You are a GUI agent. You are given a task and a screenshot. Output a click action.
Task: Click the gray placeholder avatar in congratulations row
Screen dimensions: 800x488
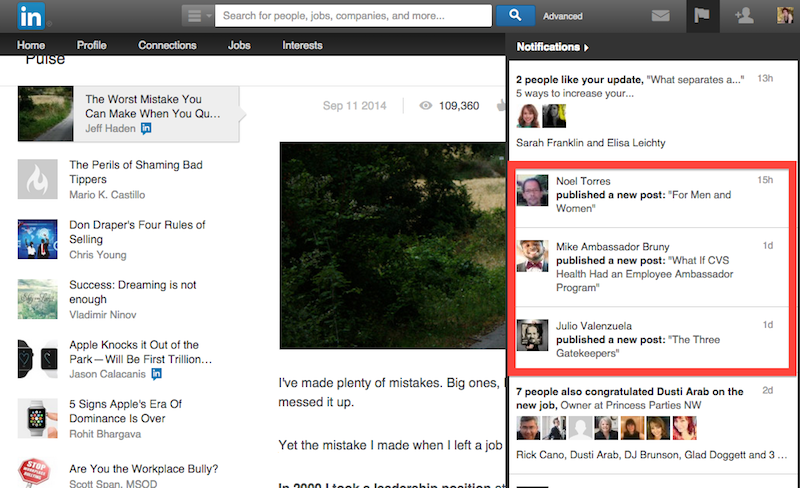pos(580,428)
